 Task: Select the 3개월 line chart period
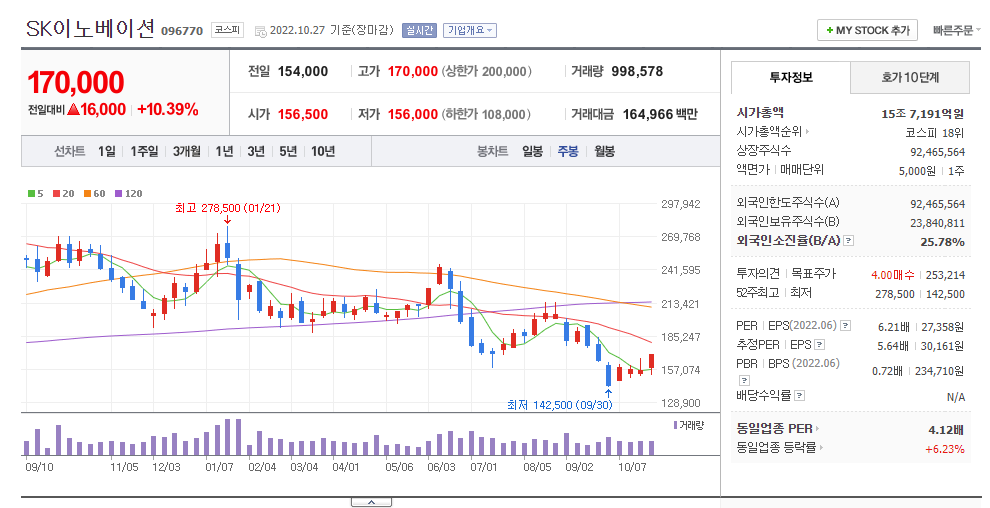tap(186, 151)
